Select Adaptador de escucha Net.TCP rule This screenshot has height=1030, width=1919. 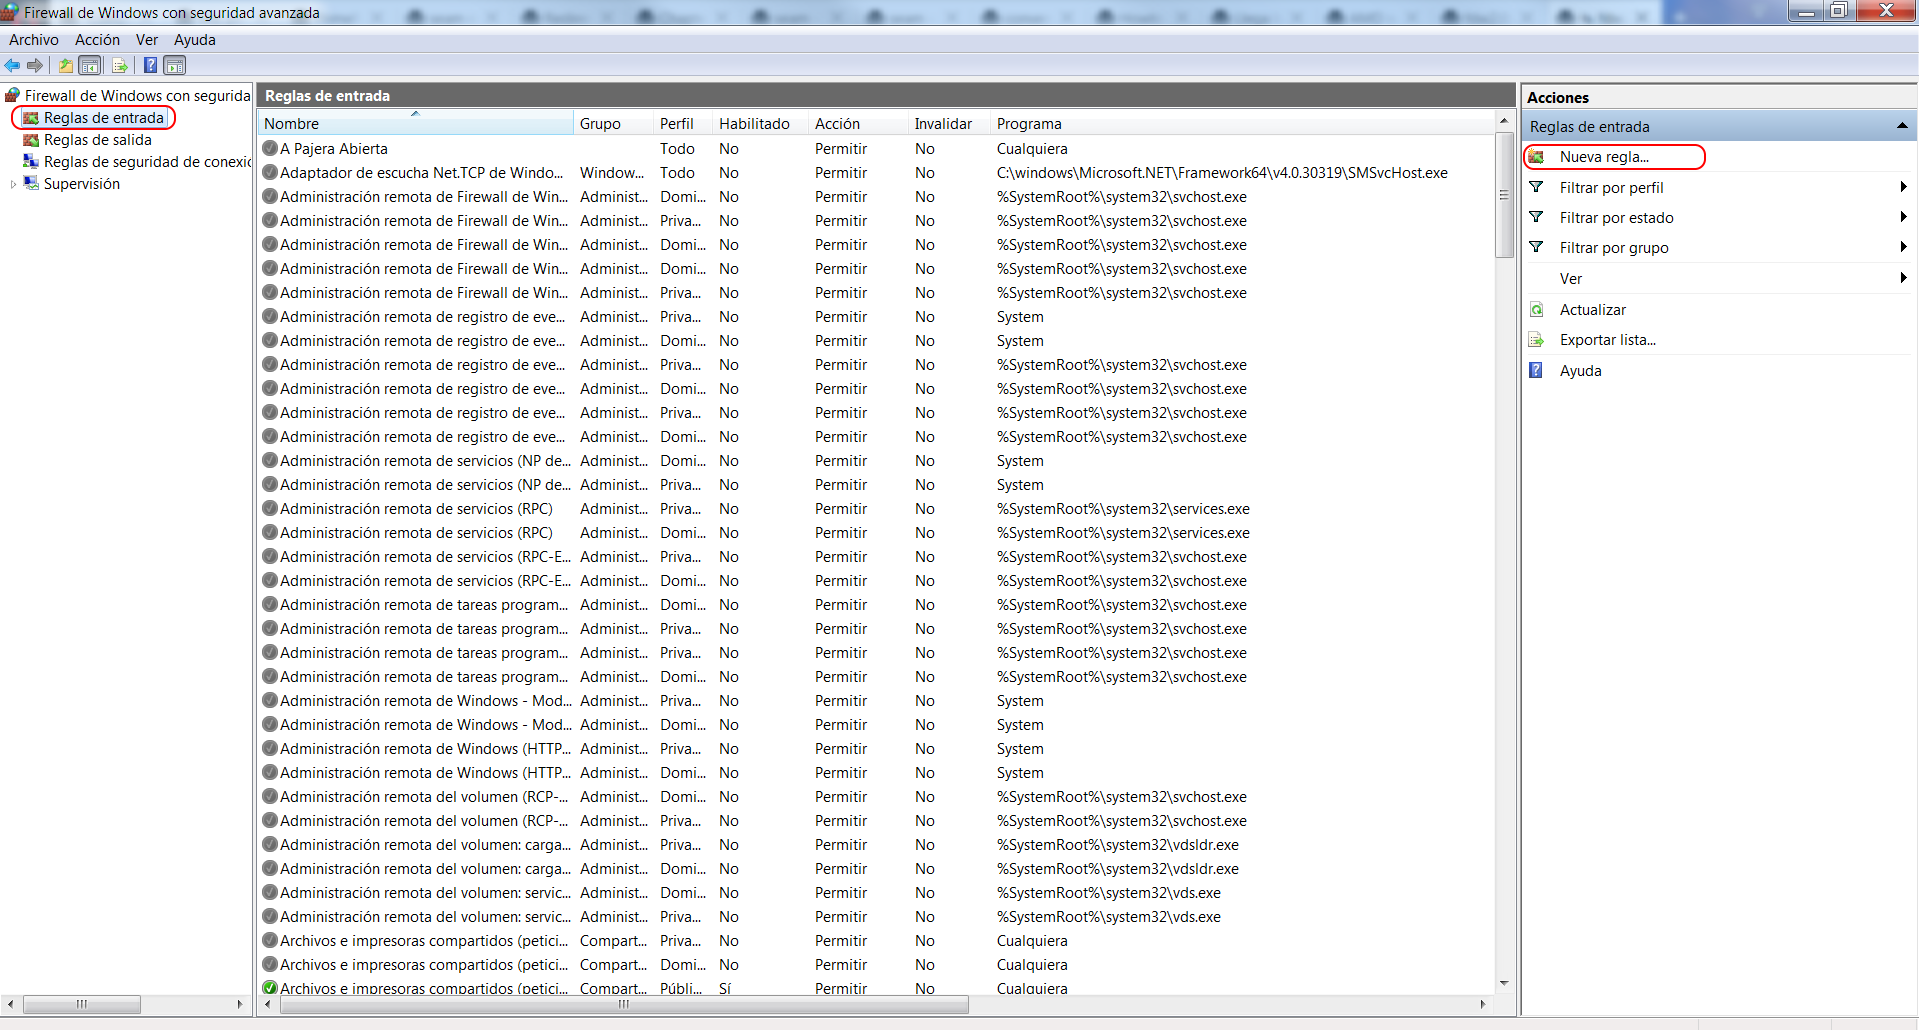coord(421,172)
